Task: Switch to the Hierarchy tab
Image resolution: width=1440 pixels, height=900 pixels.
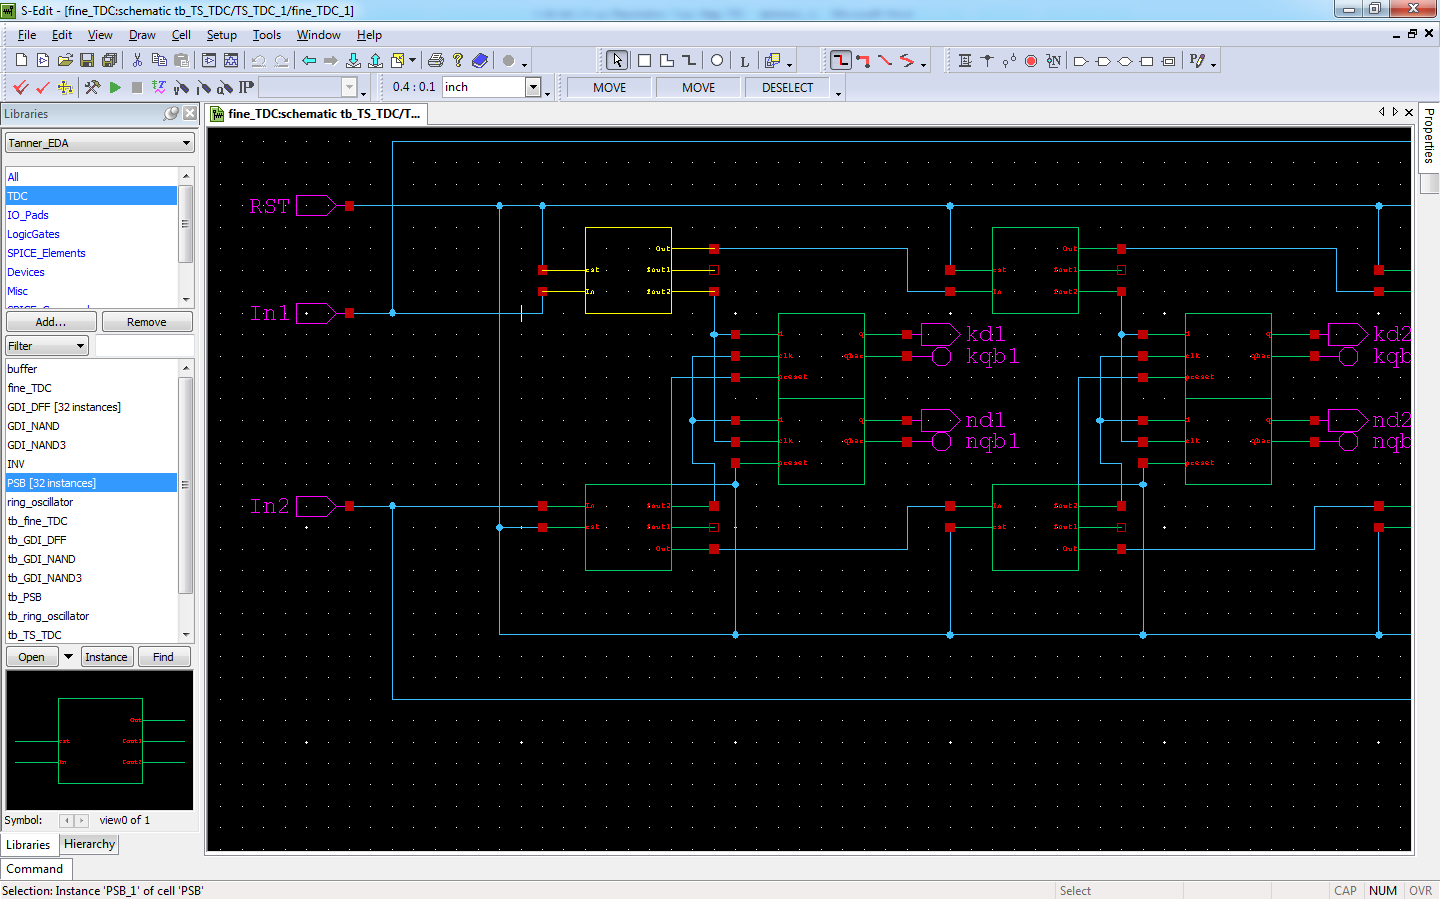Action: 89,844
